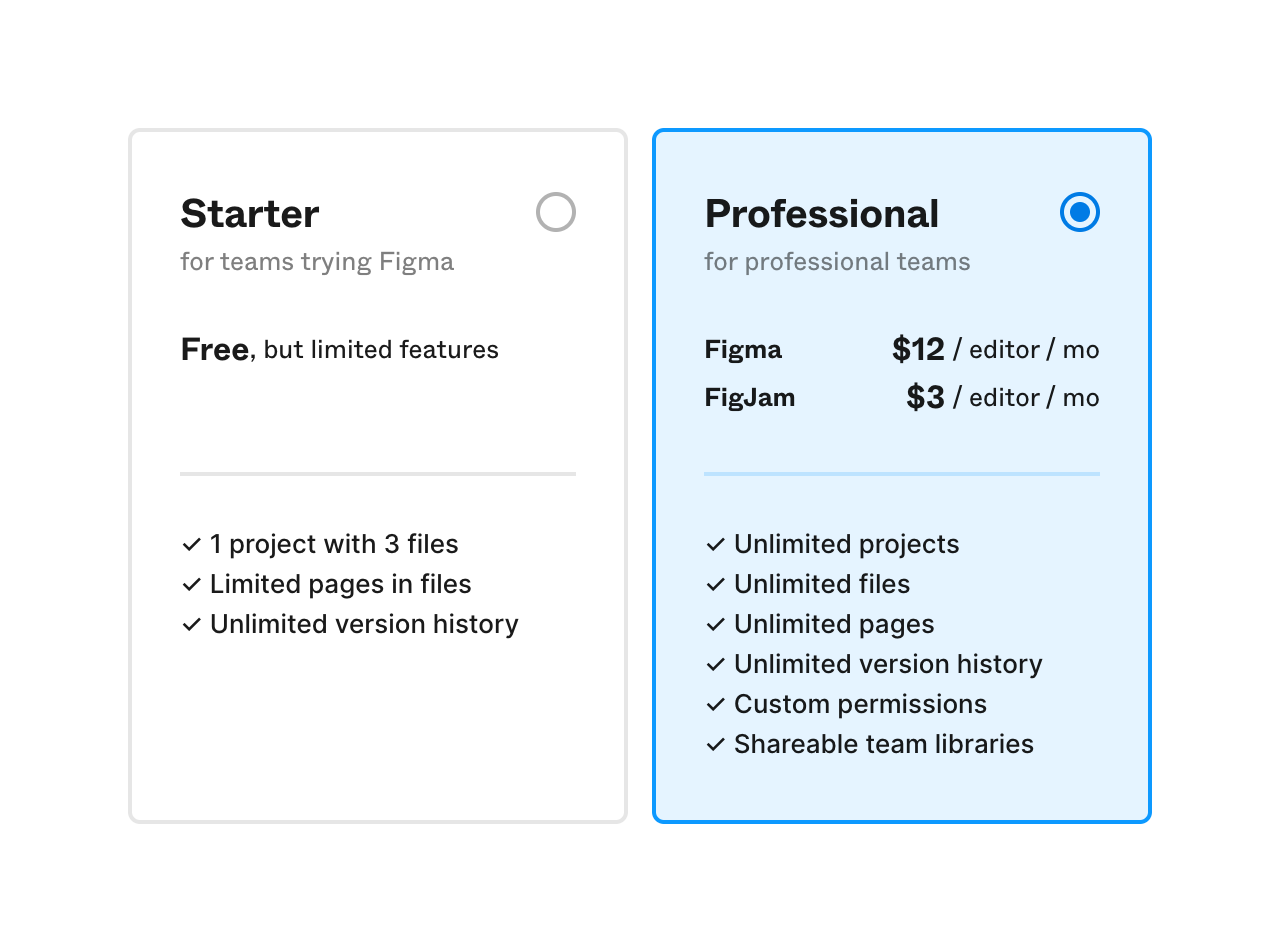
Task: Click "Free, but limited features" text
Action: (339, 349)
